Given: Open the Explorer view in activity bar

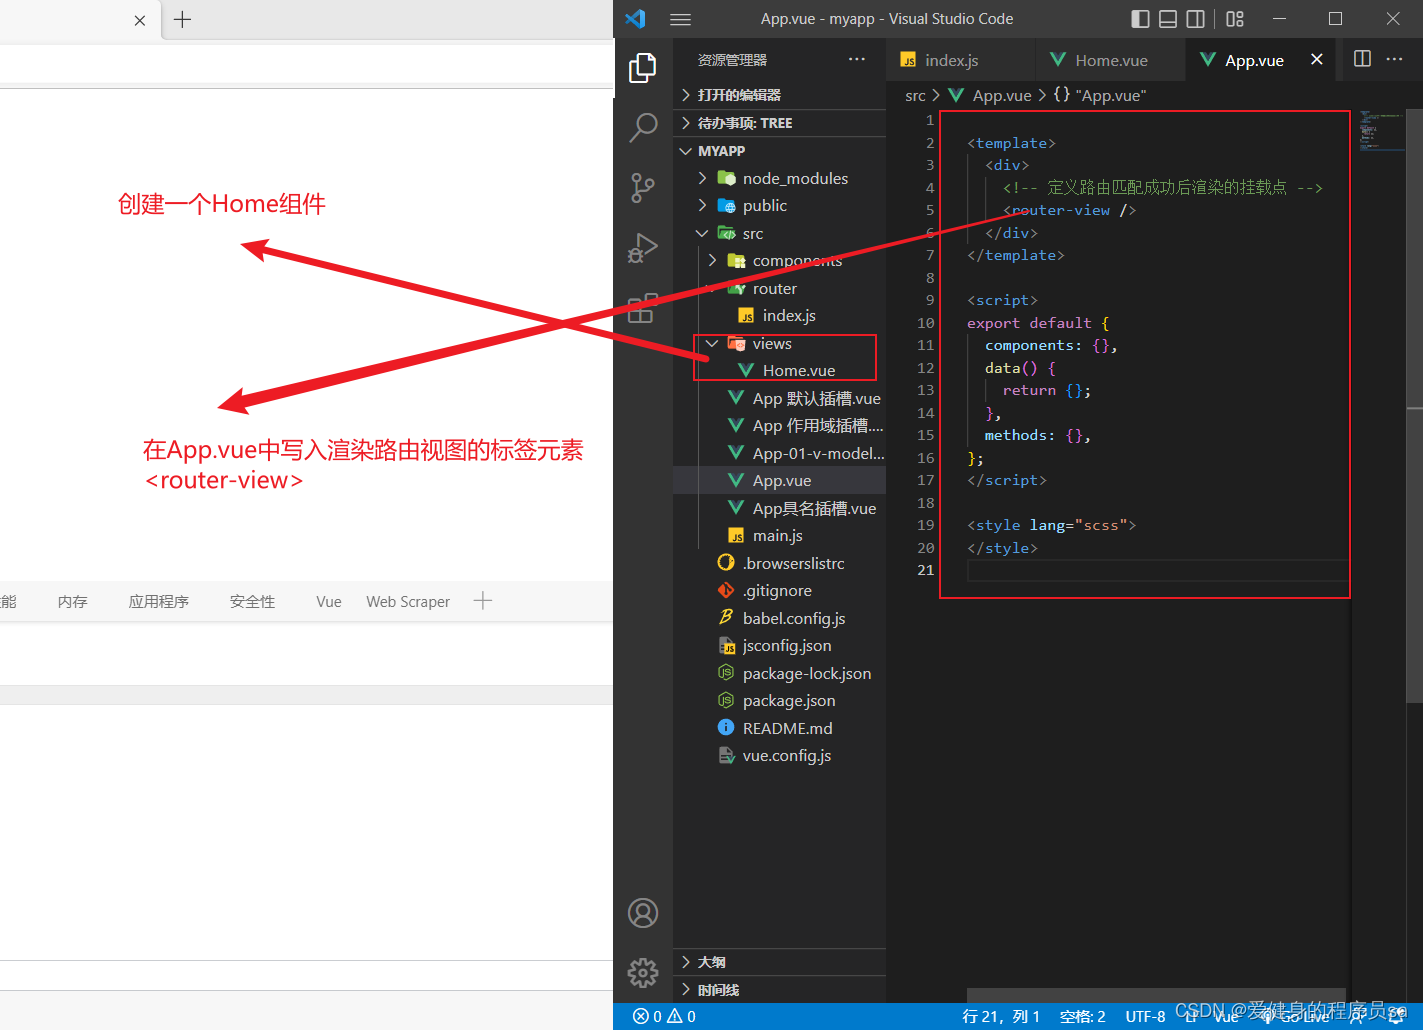Looking at the screenshot, I should [642, 68].
